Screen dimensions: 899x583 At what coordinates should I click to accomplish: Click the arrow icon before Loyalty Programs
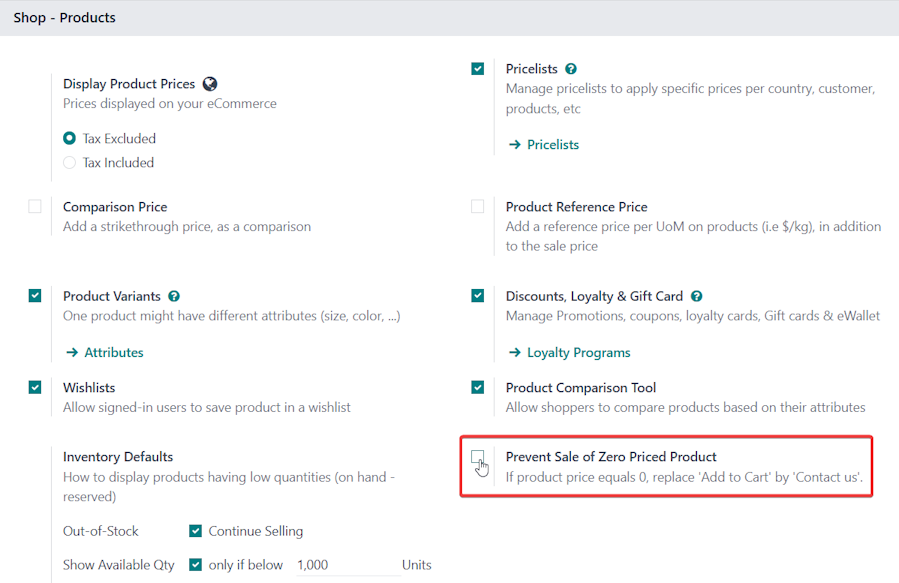coord(514,353)
